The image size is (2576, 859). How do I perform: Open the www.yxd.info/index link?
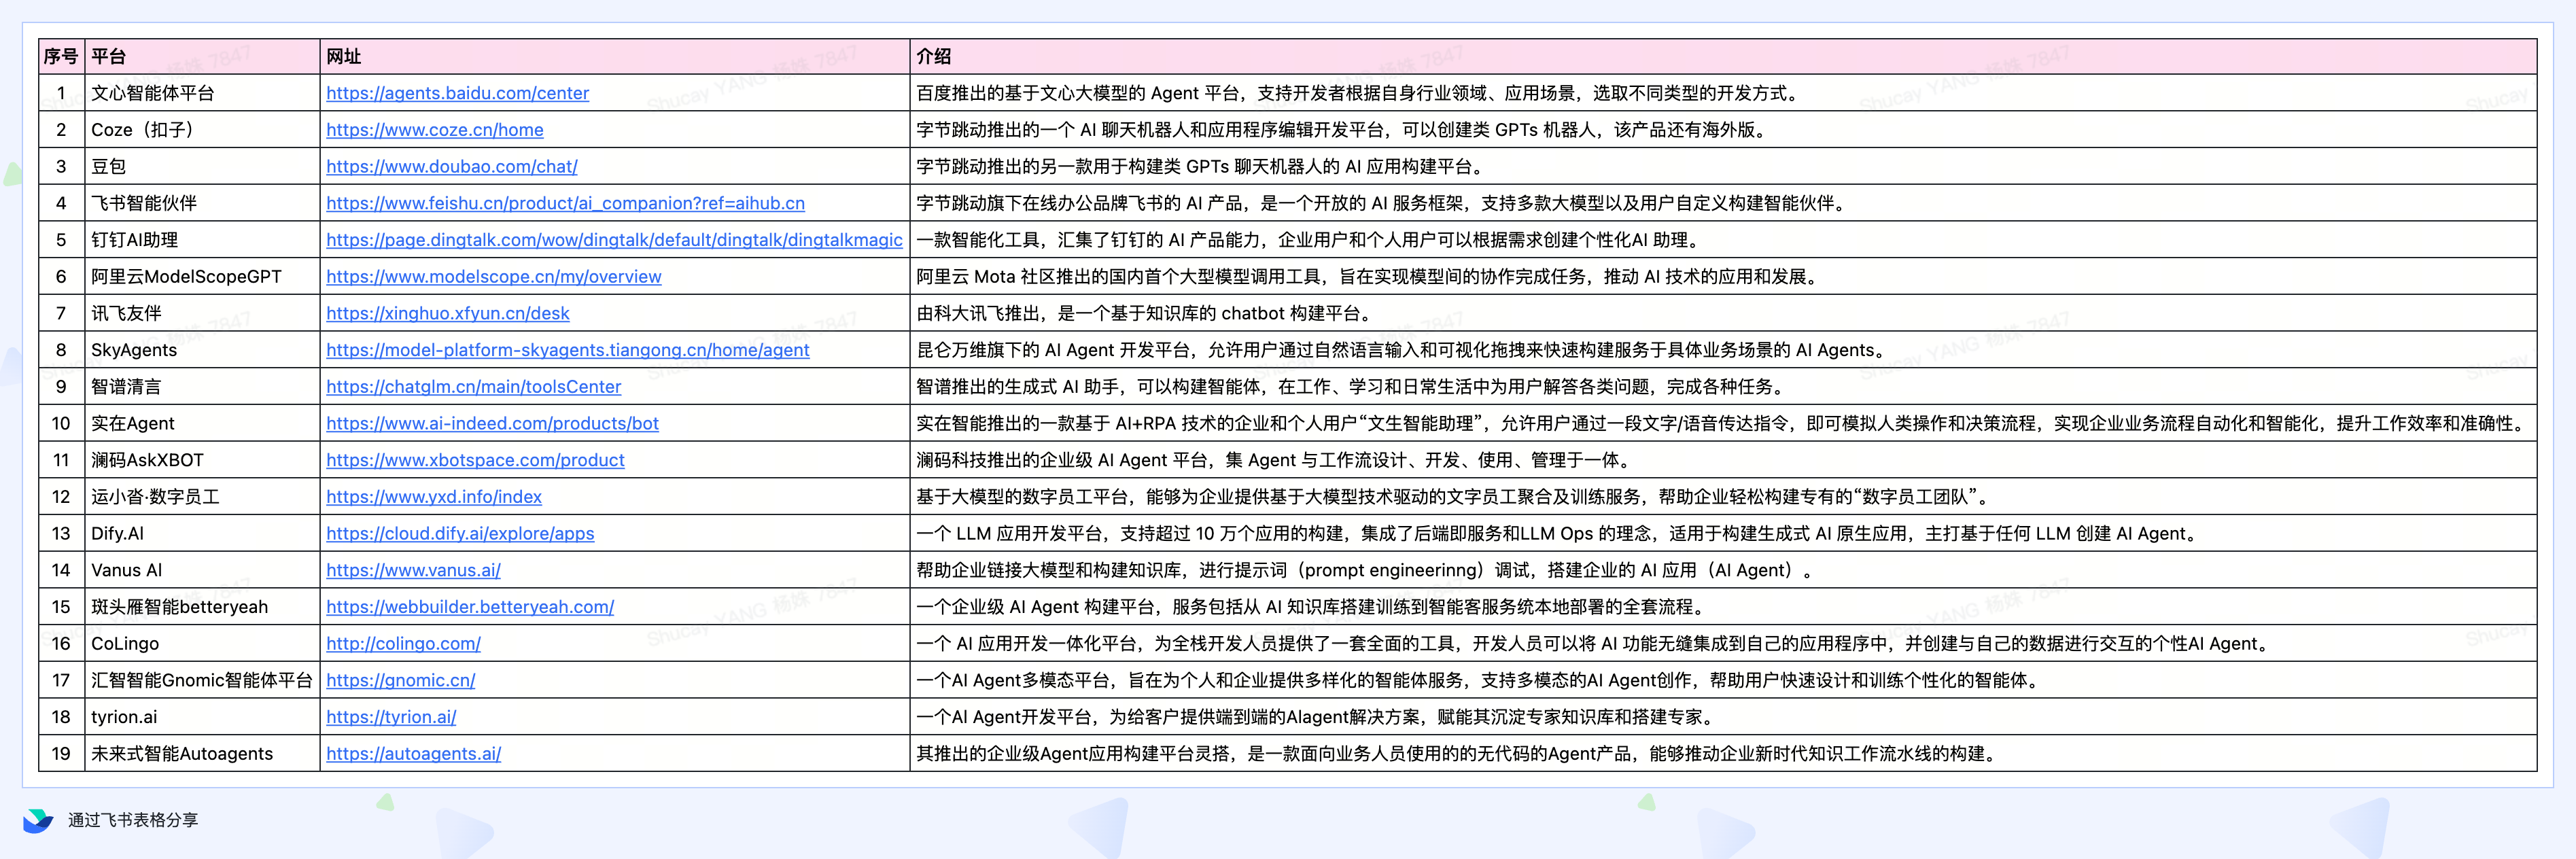point(434,497)
